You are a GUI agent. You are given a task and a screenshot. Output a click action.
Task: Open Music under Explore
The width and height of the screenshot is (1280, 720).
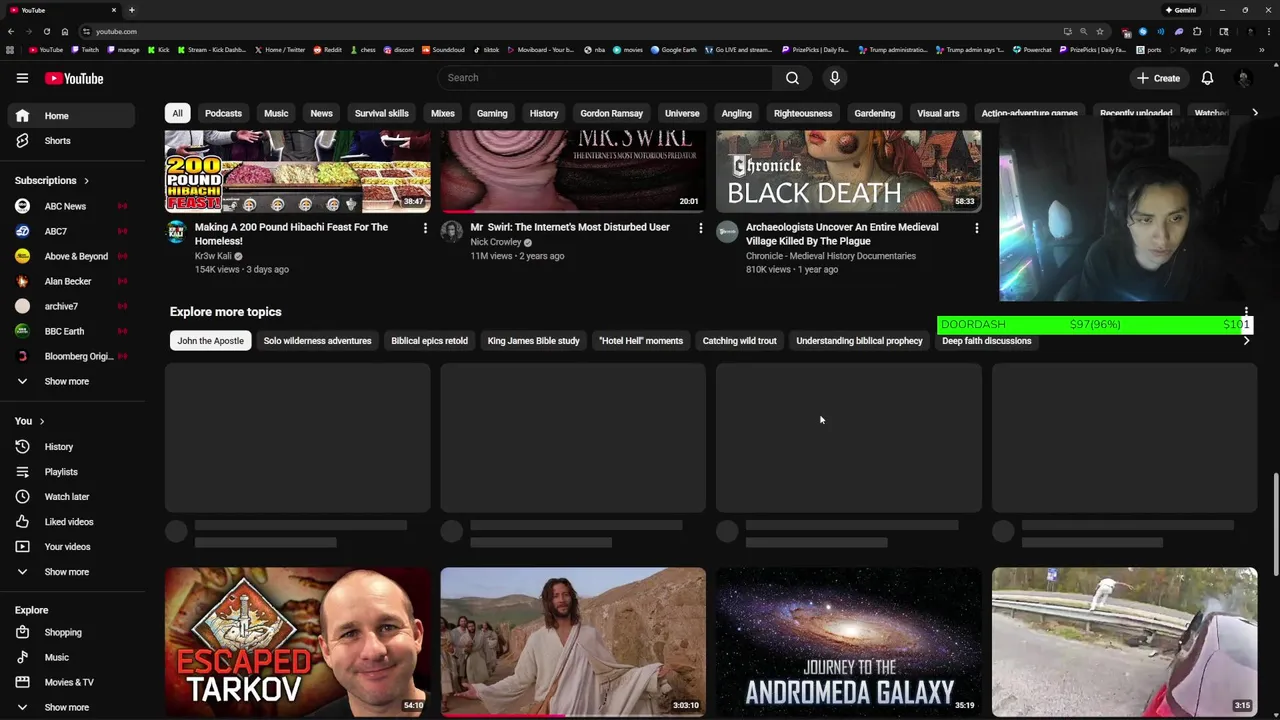pos(70,658)
